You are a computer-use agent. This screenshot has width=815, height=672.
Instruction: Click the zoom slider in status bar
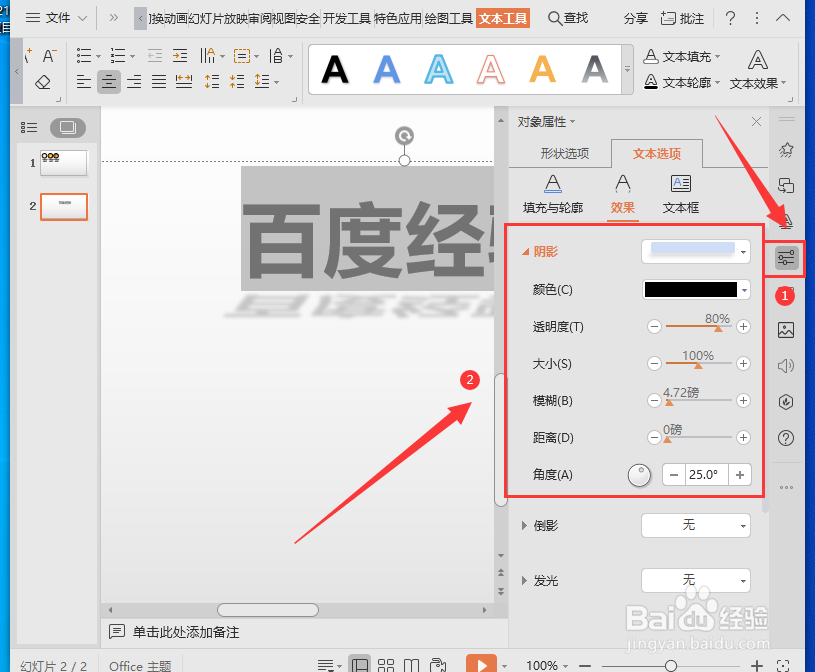coord(671,665)
